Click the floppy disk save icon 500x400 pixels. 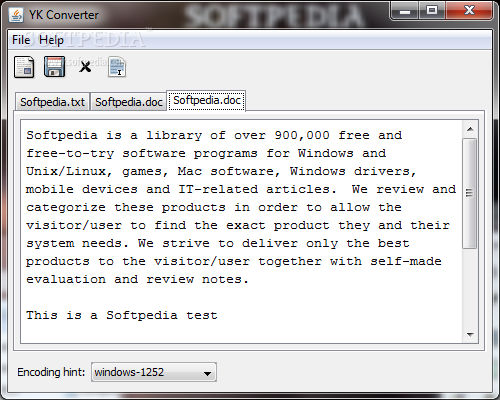click(54, 67)
